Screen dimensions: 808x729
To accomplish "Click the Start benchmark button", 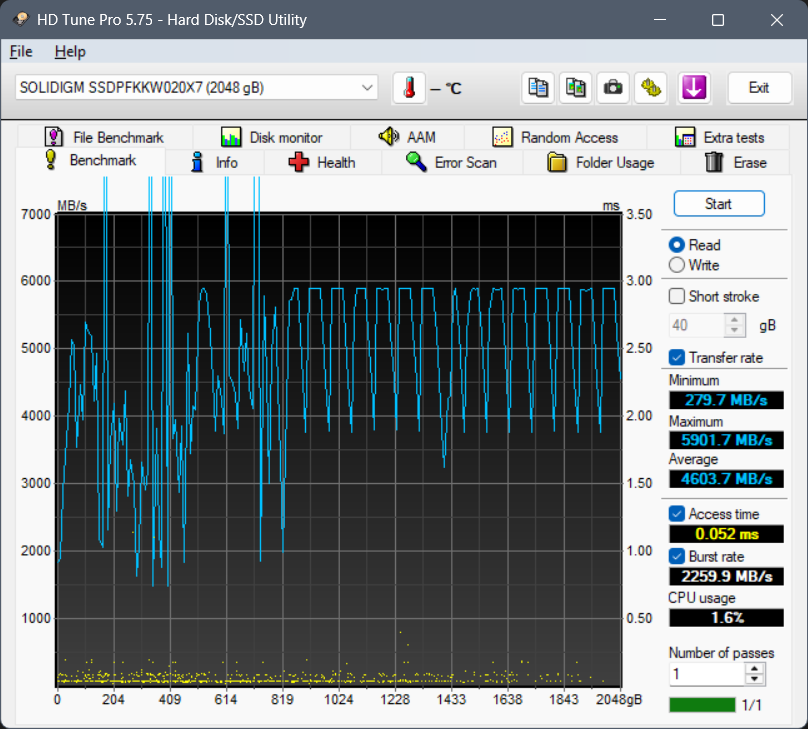I will point(719,204).
